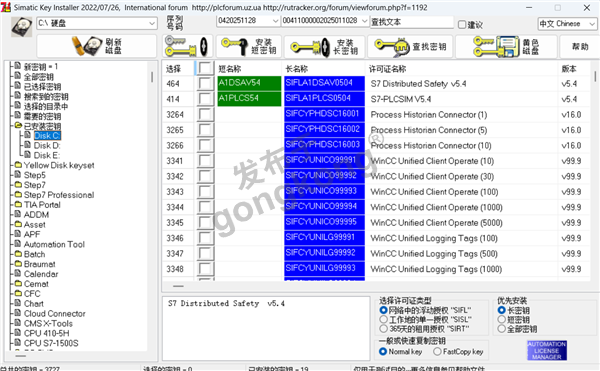Expand the Step7 folder
Image resolution: width=600 pixels, height=371 pixels.
[x=18, y=185]
